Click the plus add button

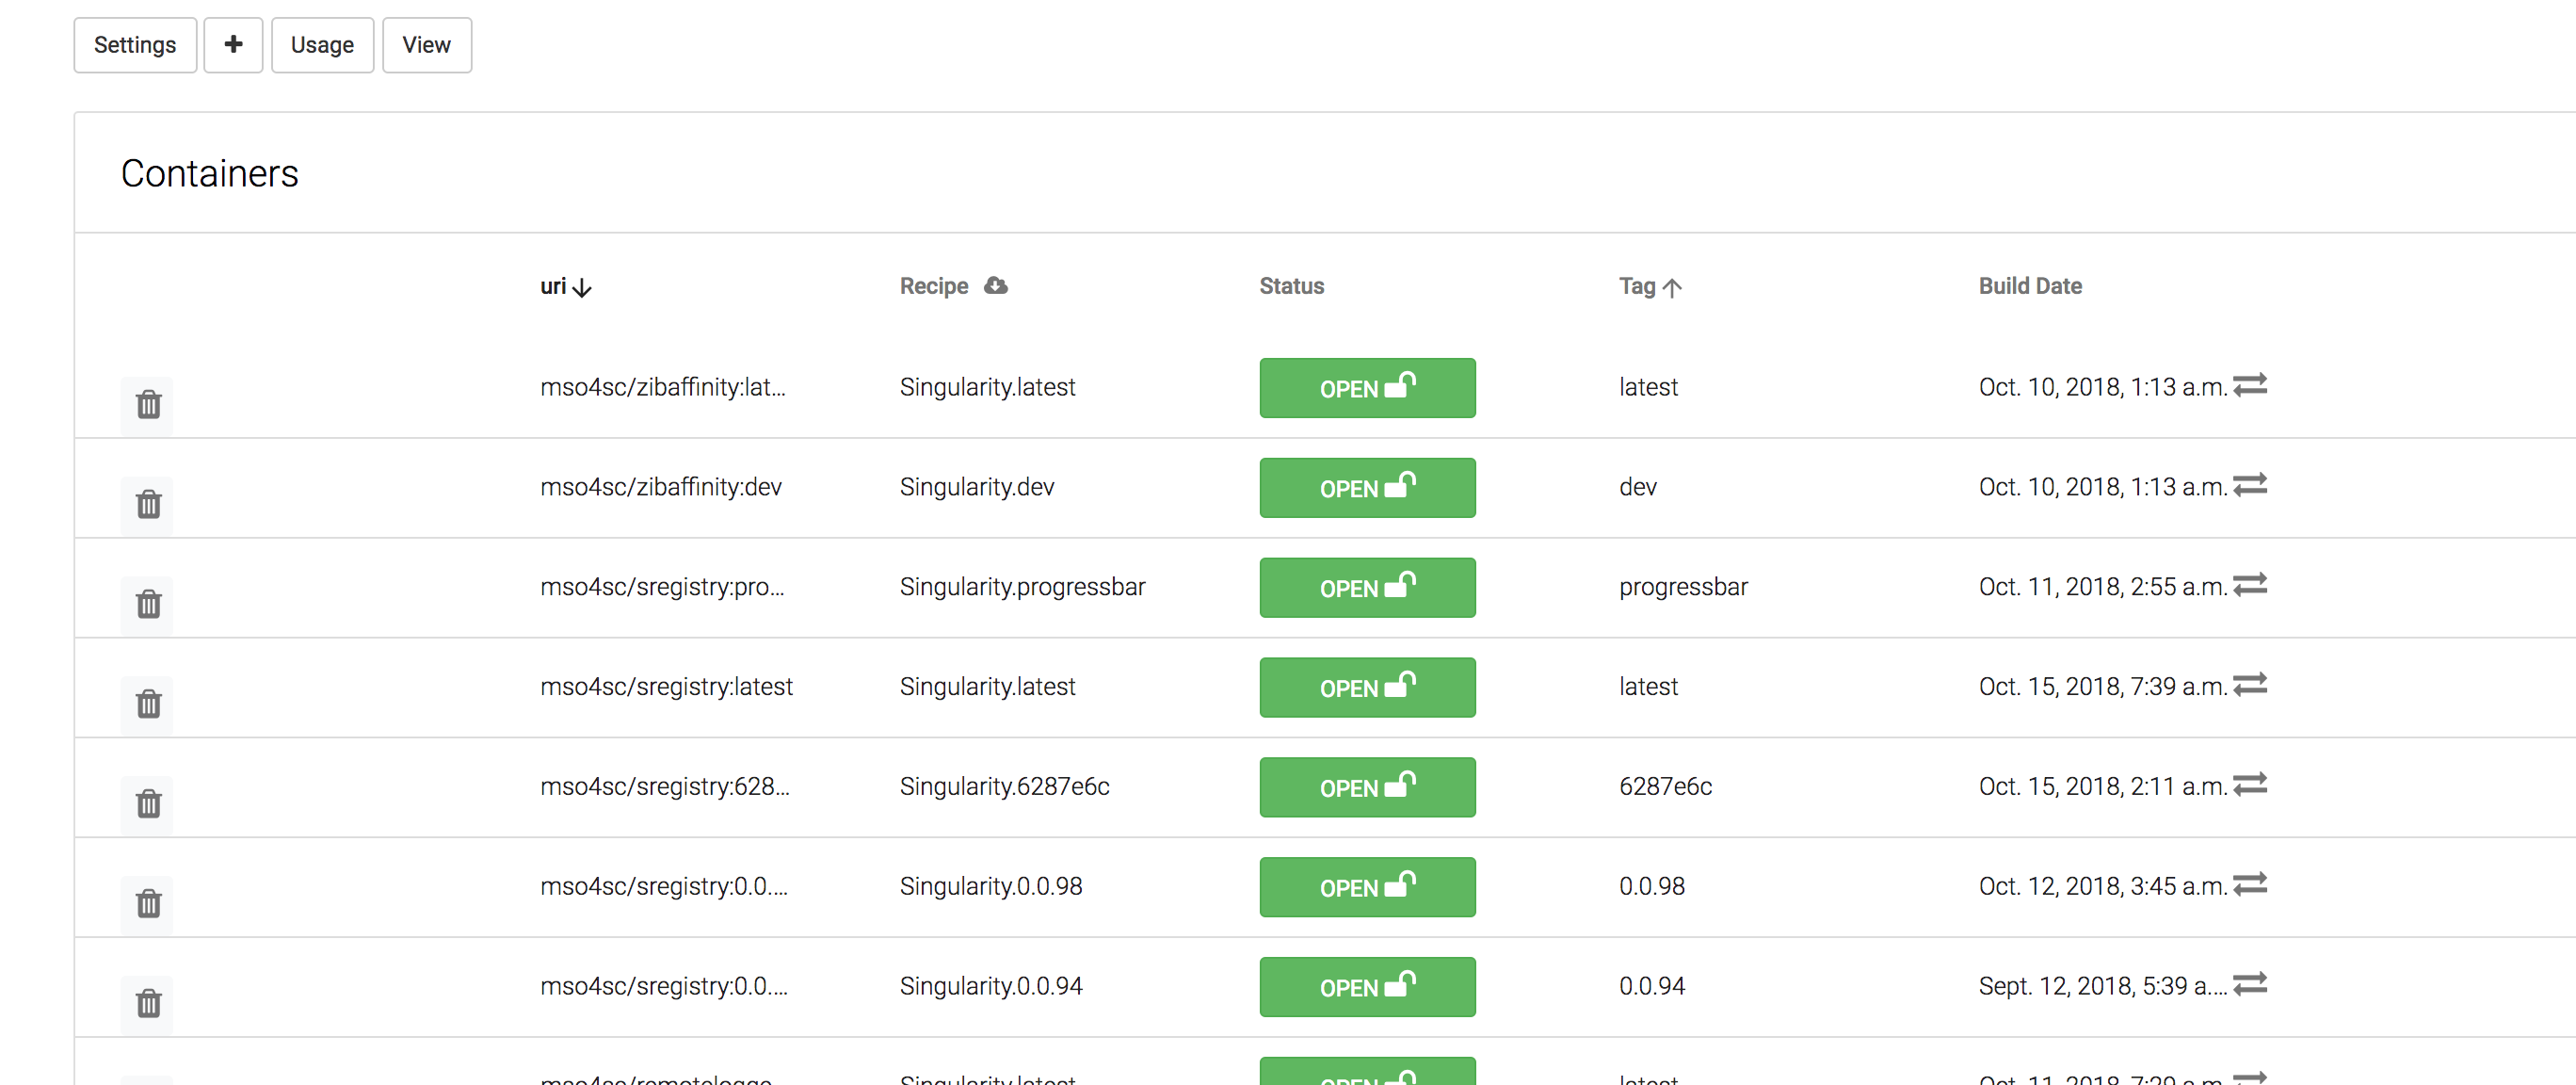(x=233, y=45)
